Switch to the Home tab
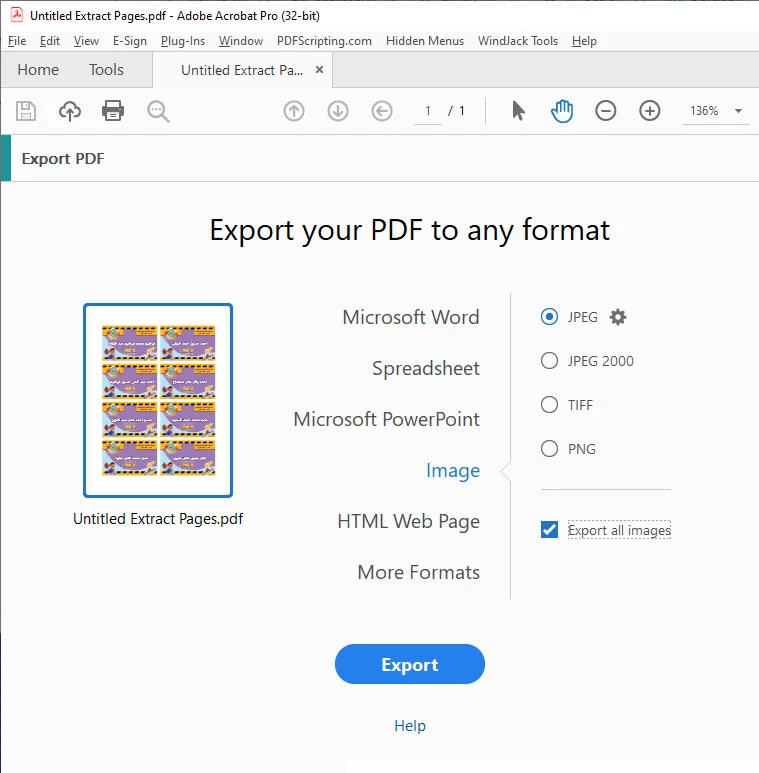Viewport: 759px width, 773px height. (38, 70)
